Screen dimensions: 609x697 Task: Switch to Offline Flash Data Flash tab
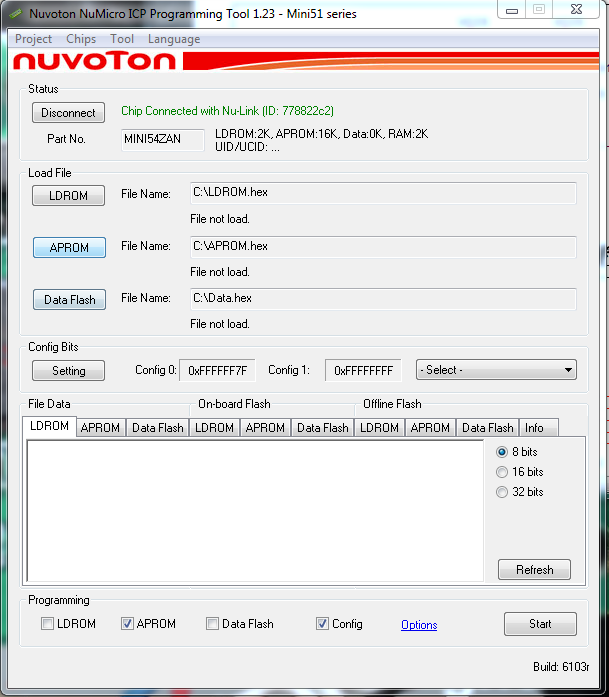(x=488, y=428)
